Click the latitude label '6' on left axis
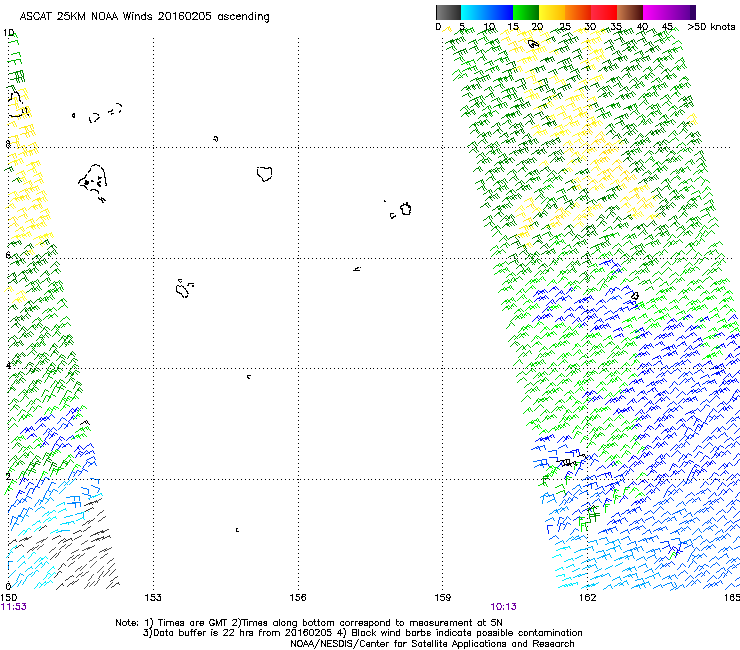Image resolution: width=740 pixels, height=650 pixels. [x=8, y=255]
